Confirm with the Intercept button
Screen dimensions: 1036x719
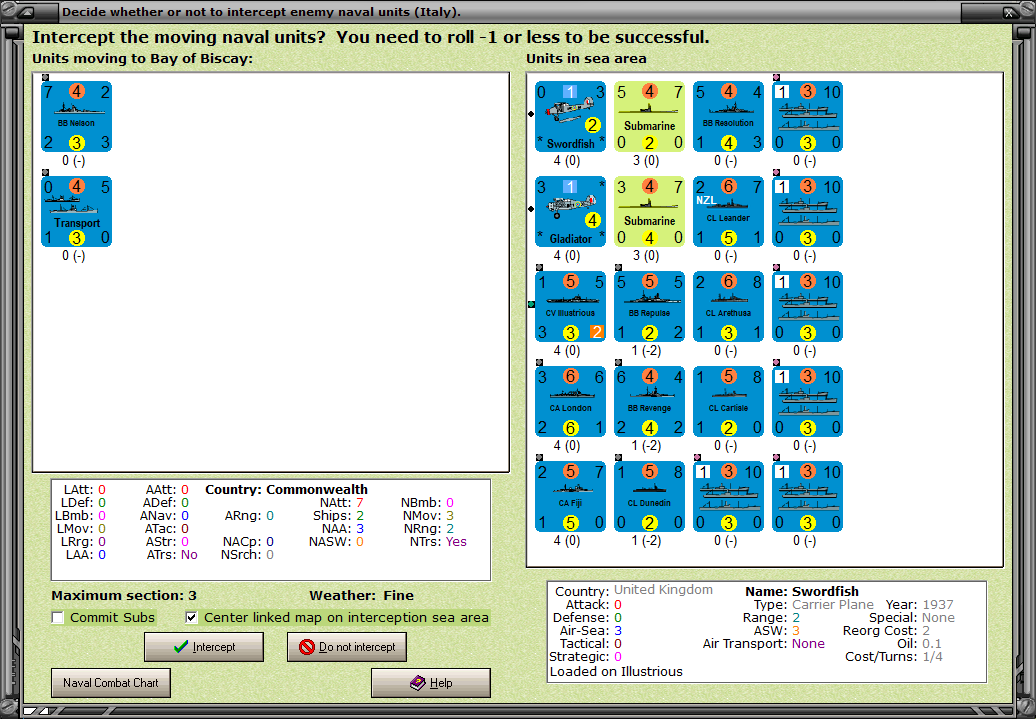(204, 647)
